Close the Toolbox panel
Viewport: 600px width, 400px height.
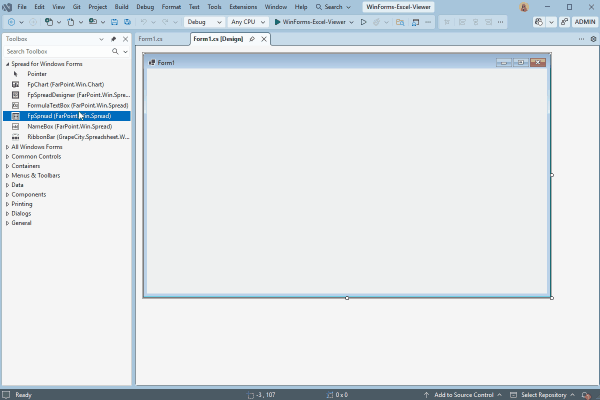pos(125,39)
